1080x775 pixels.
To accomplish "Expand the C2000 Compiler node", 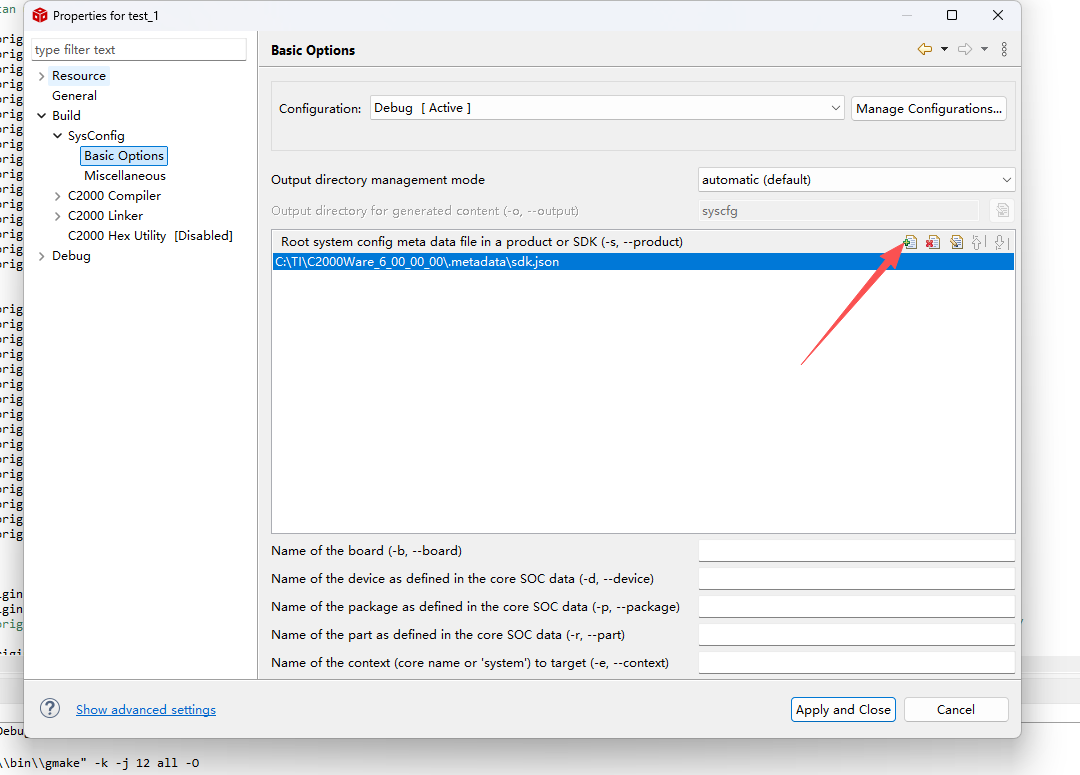I will (58, 196).
